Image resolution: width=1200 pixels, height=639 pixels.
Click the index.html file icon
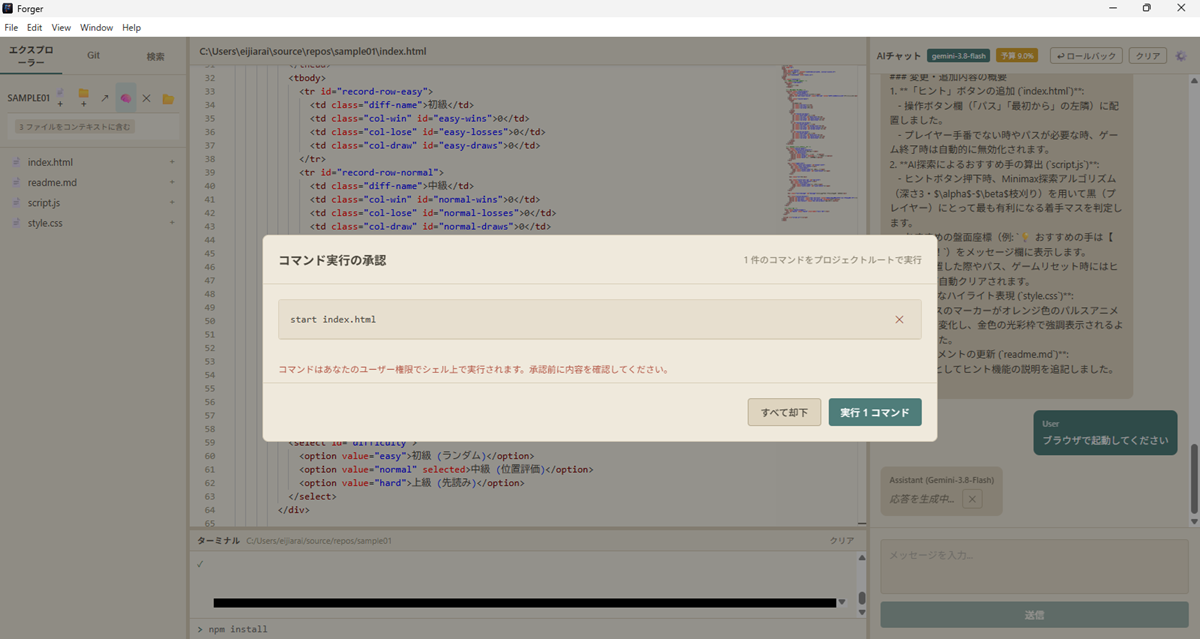(16, 162)
